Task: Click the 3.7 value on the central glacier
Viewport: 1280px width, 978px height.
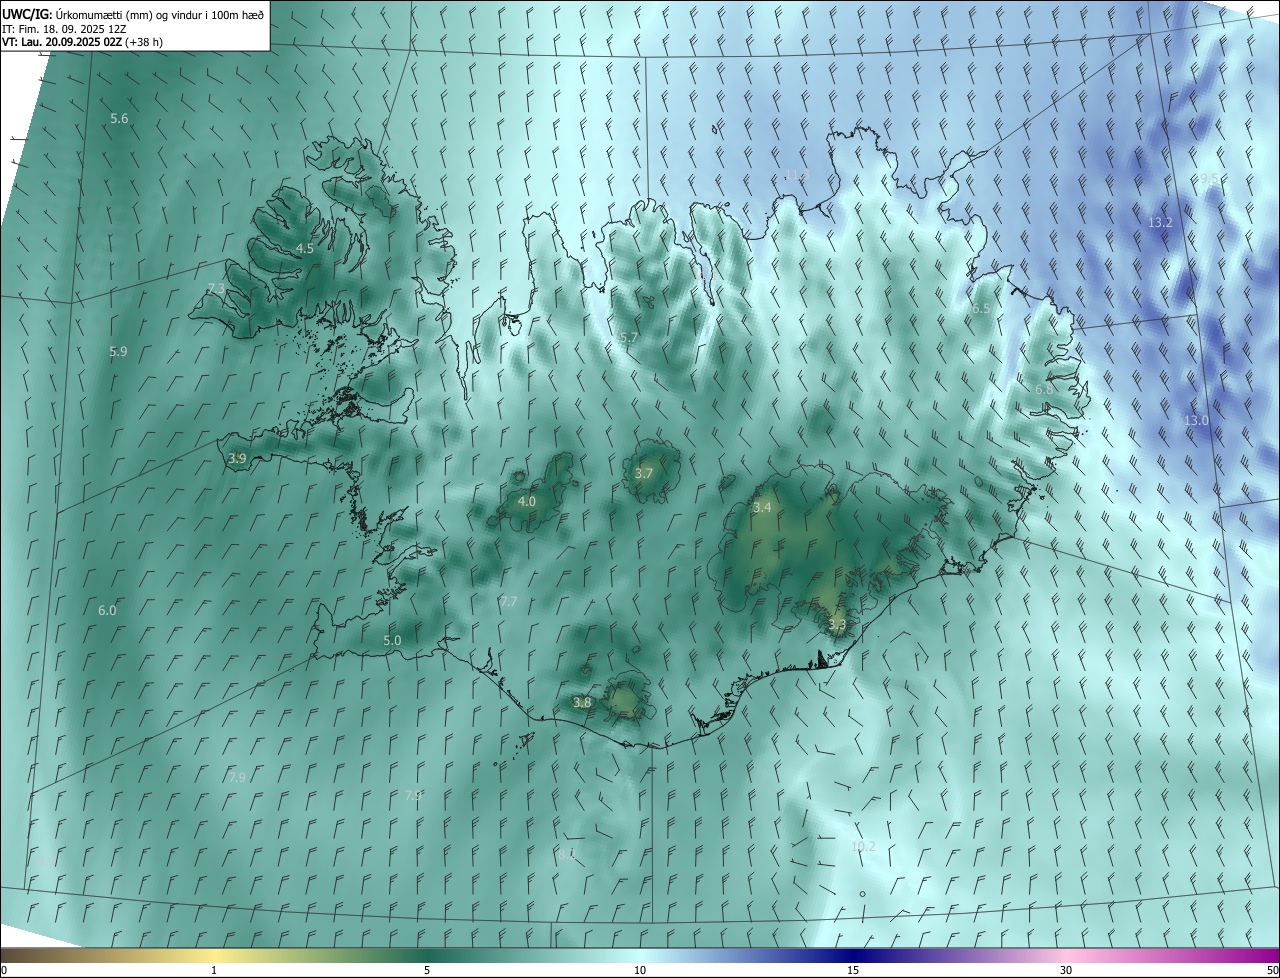Action: pyautogui.click(x=644, y=474)
